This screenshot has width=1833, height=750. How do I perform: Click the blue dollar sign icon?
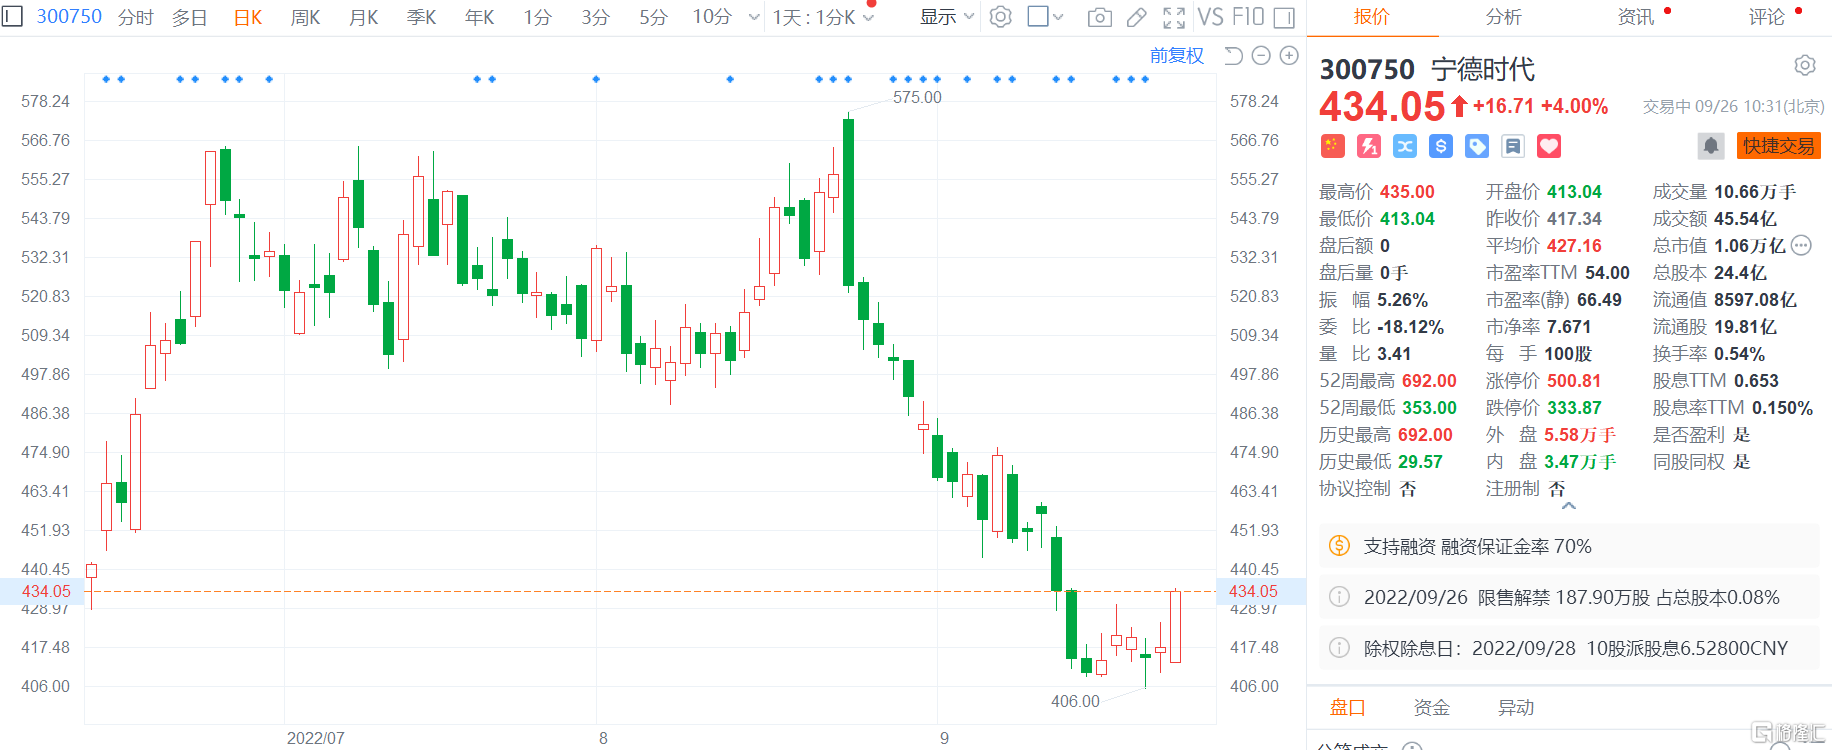tap(1441, 146)
